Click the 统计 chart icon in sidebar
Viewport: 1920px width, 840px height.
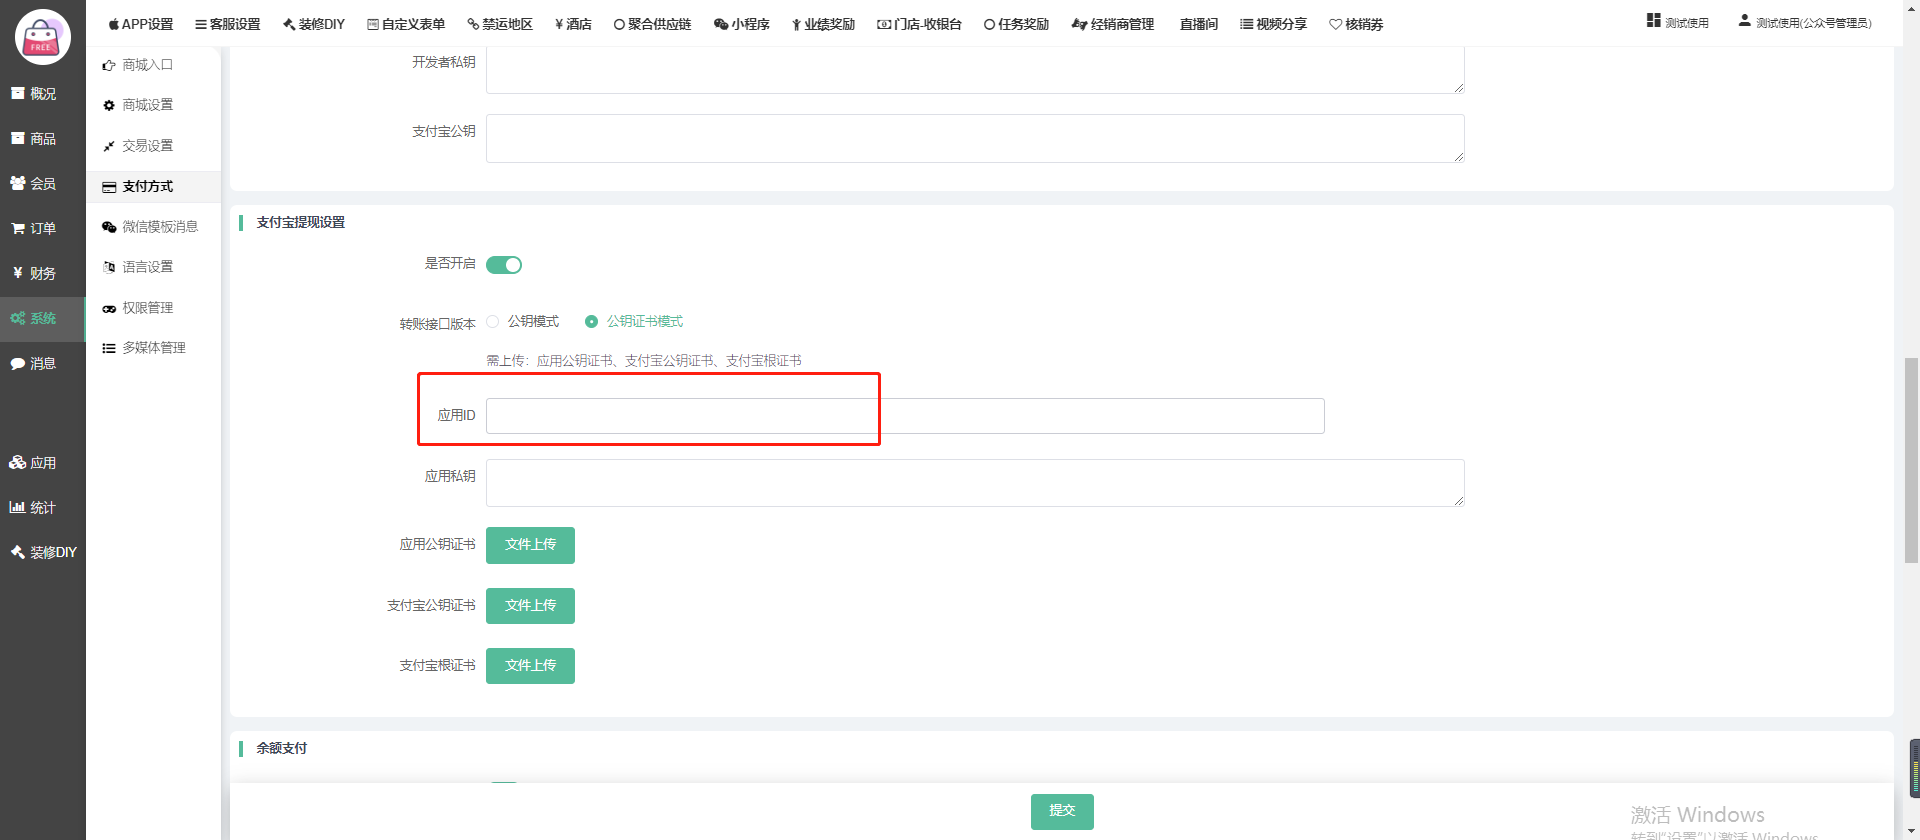18,508
